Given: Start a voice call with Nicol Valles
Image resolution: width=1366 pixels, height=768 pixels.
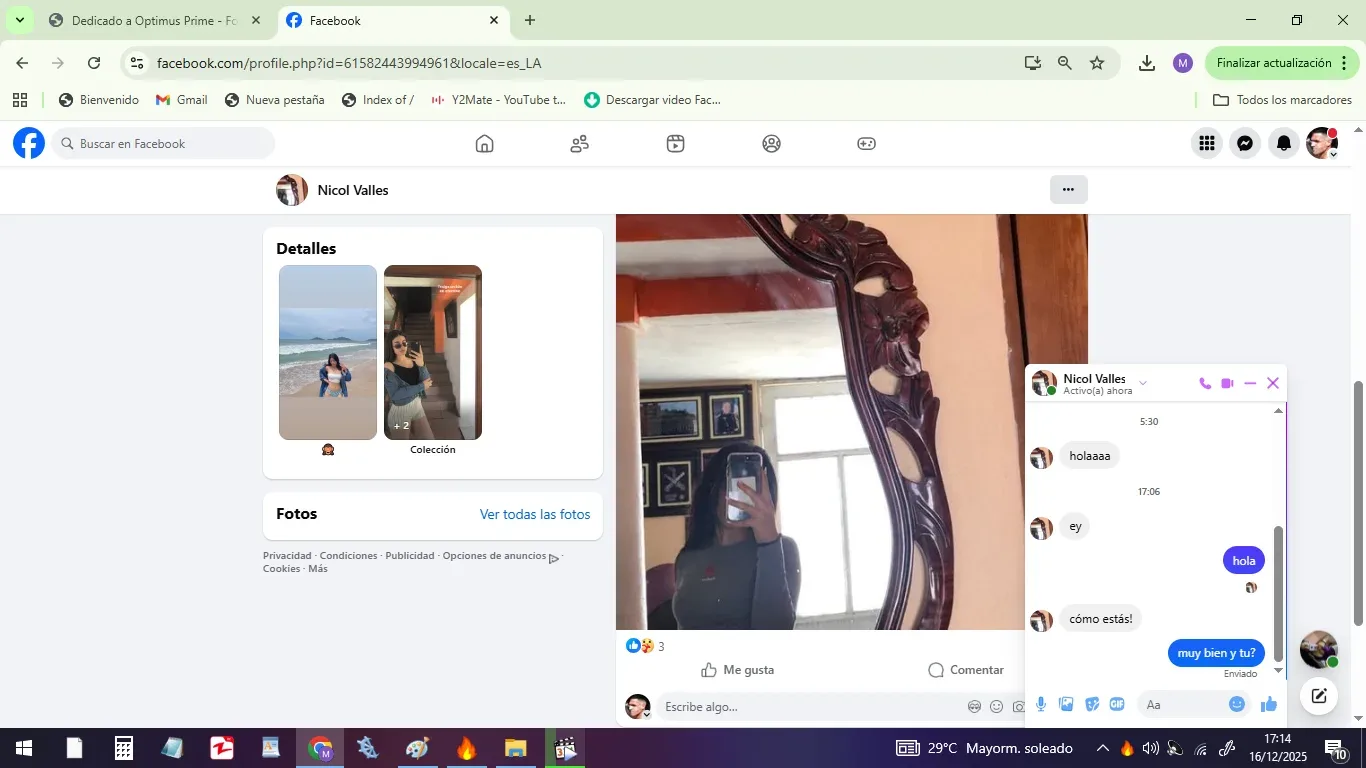Looking at the screenshot, I should (1205, 384).
